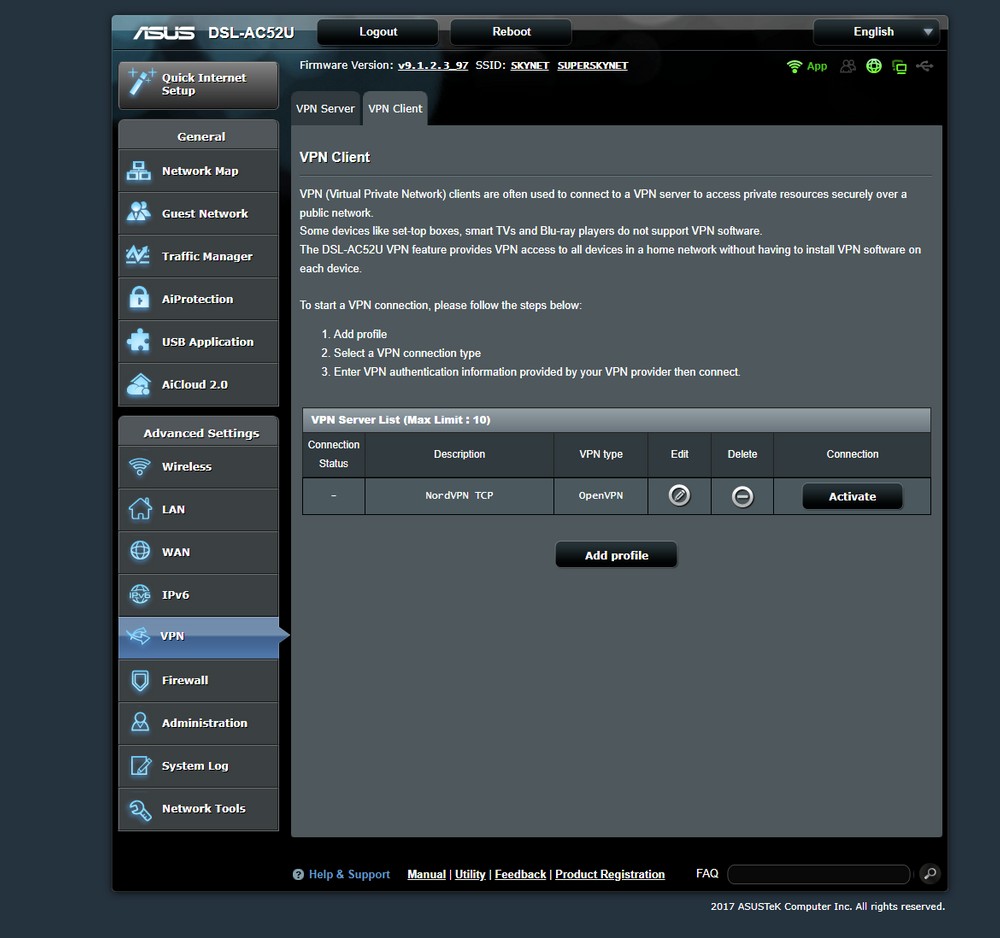Click the OpenVPN type cell
1000x938 pixels.
(601, 495)
